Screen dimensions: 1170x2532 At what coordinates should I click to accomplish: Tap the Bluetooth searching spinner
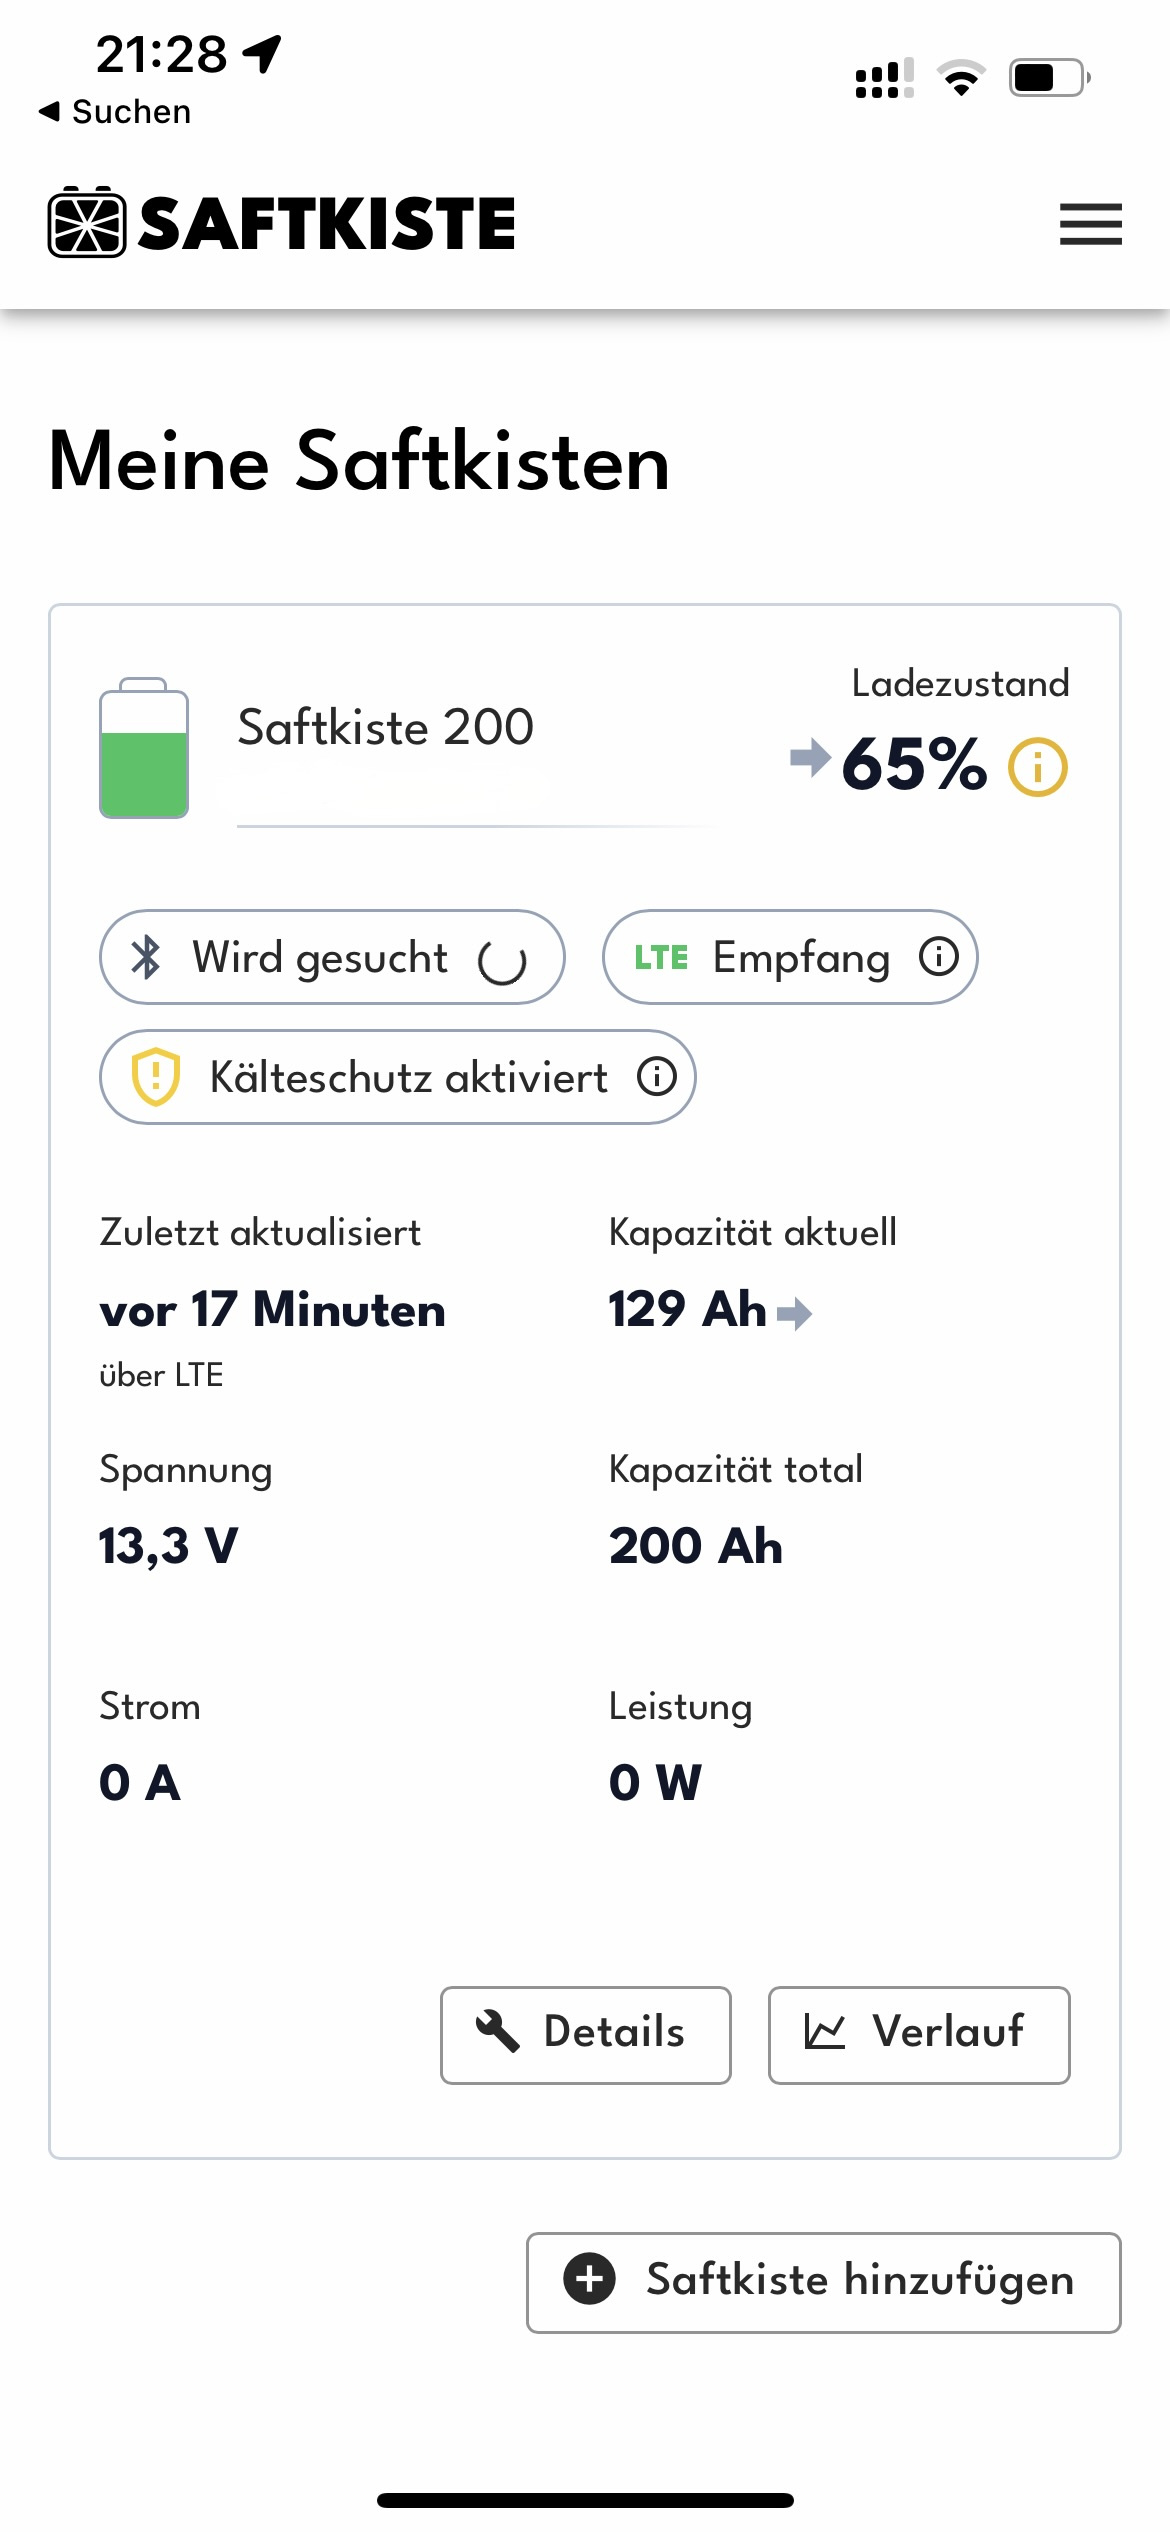502,961
